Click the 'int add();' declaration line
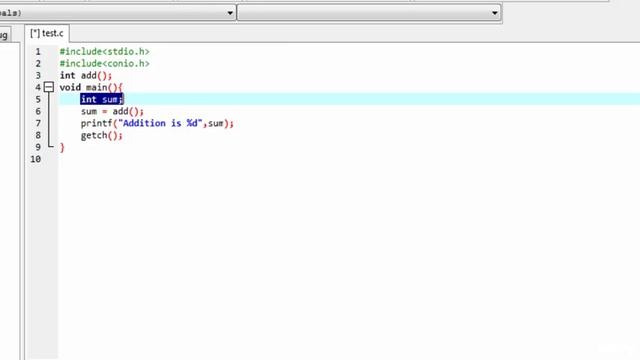This screenshot has width=640, height=360. (x=86, y=76)
